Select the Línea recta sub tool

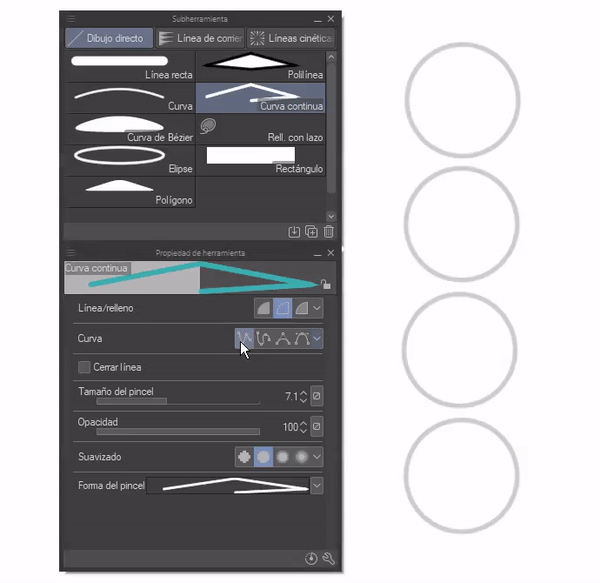tap(130, 66)
